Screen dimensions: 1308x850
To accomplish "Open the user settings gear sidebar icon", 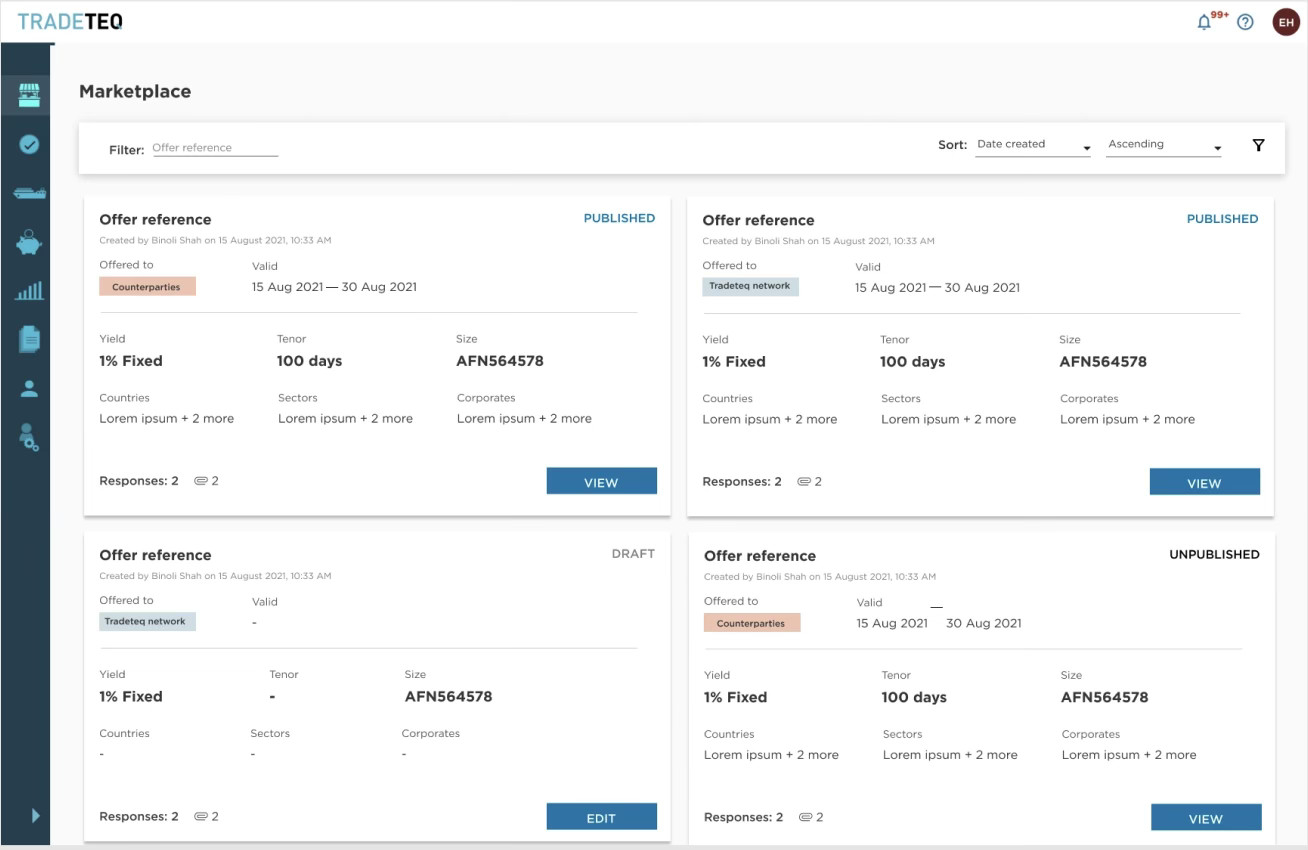I will click(x=30, y=437).
